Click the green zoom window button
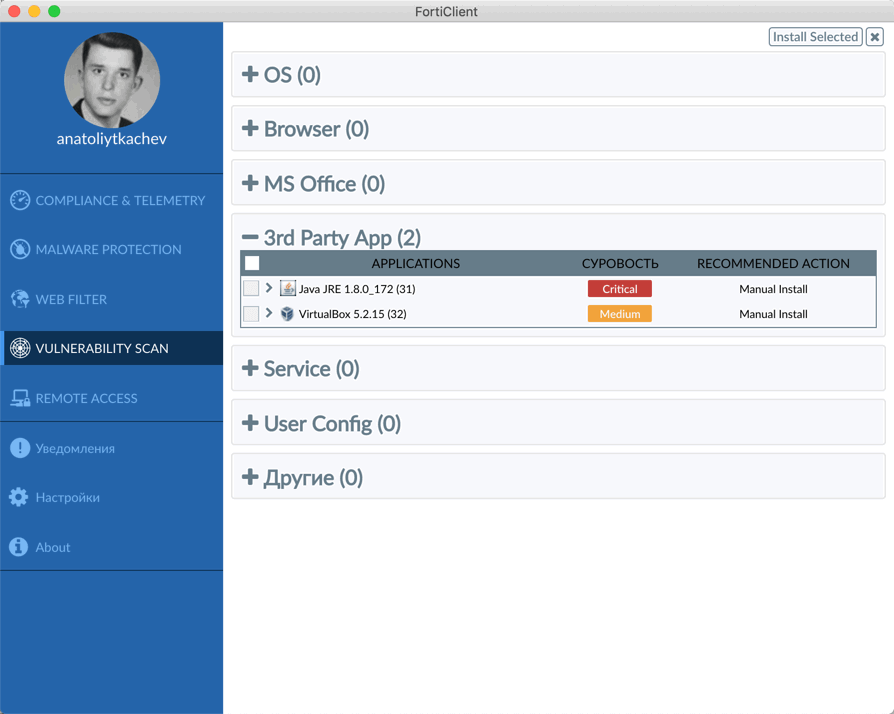Screen dimensions: 894x714 tap(54, 11)
